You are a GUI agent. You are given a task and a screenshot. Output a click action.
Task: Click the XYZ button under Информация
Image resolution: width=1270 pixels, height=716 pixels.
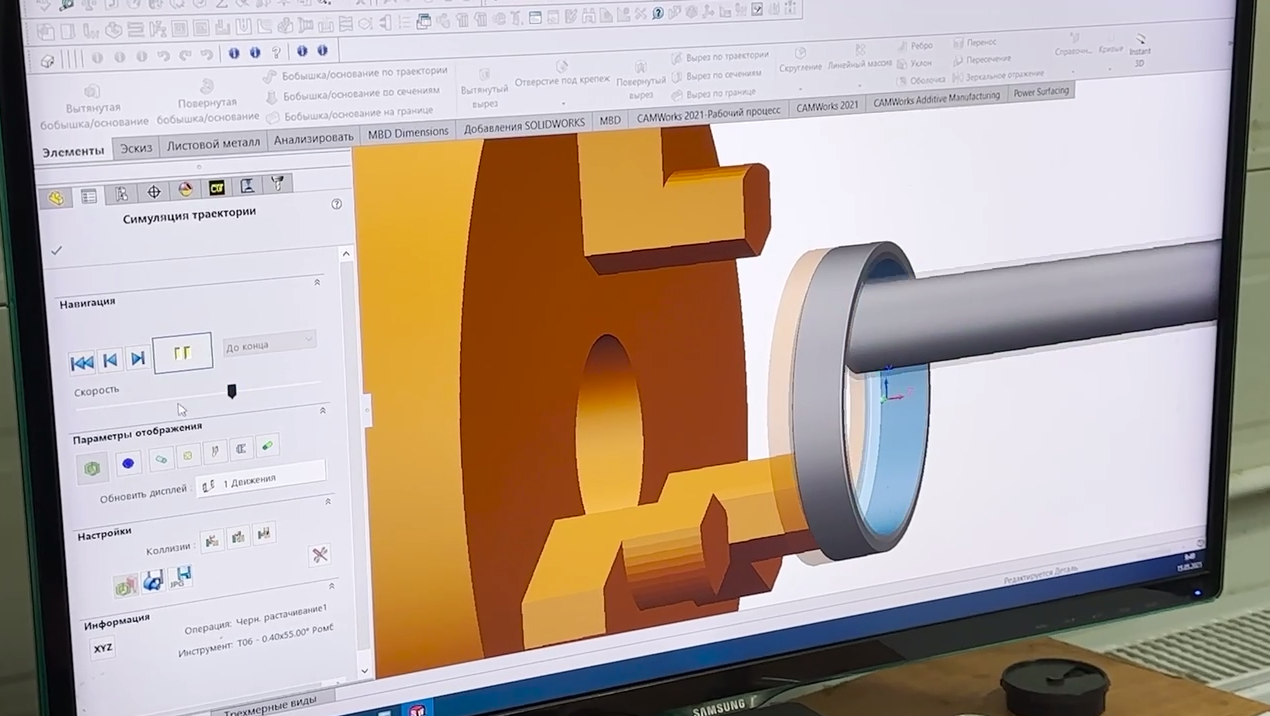[x=105, y=648]
